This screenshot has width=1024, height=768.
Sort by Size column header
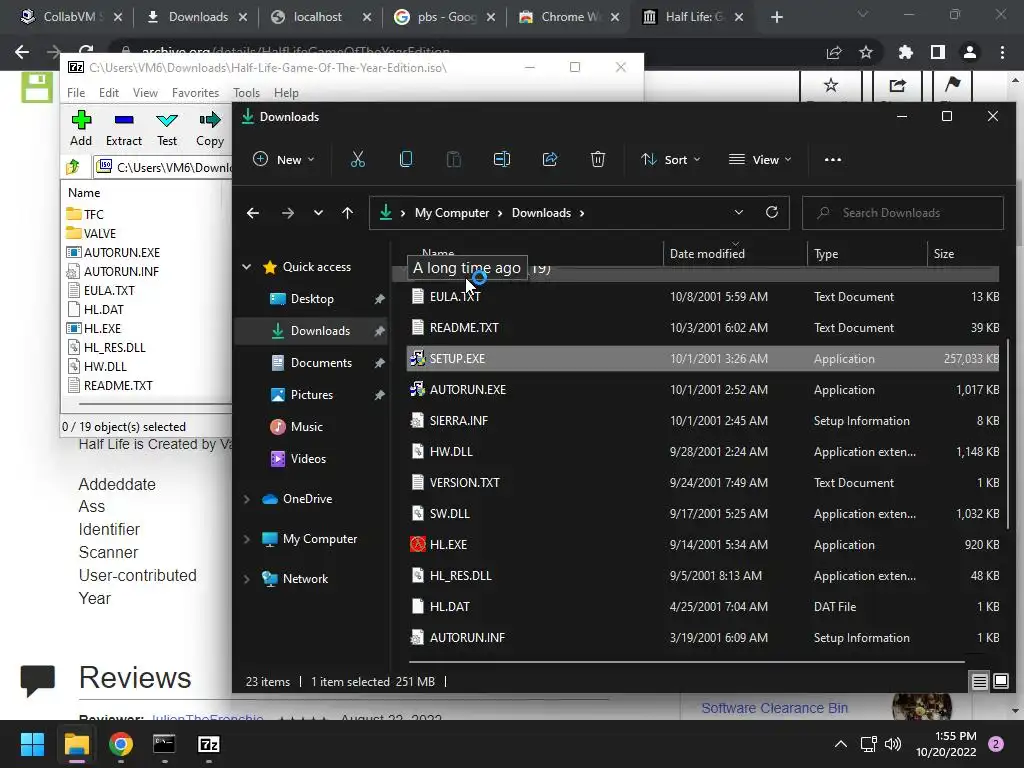point(944,253)
